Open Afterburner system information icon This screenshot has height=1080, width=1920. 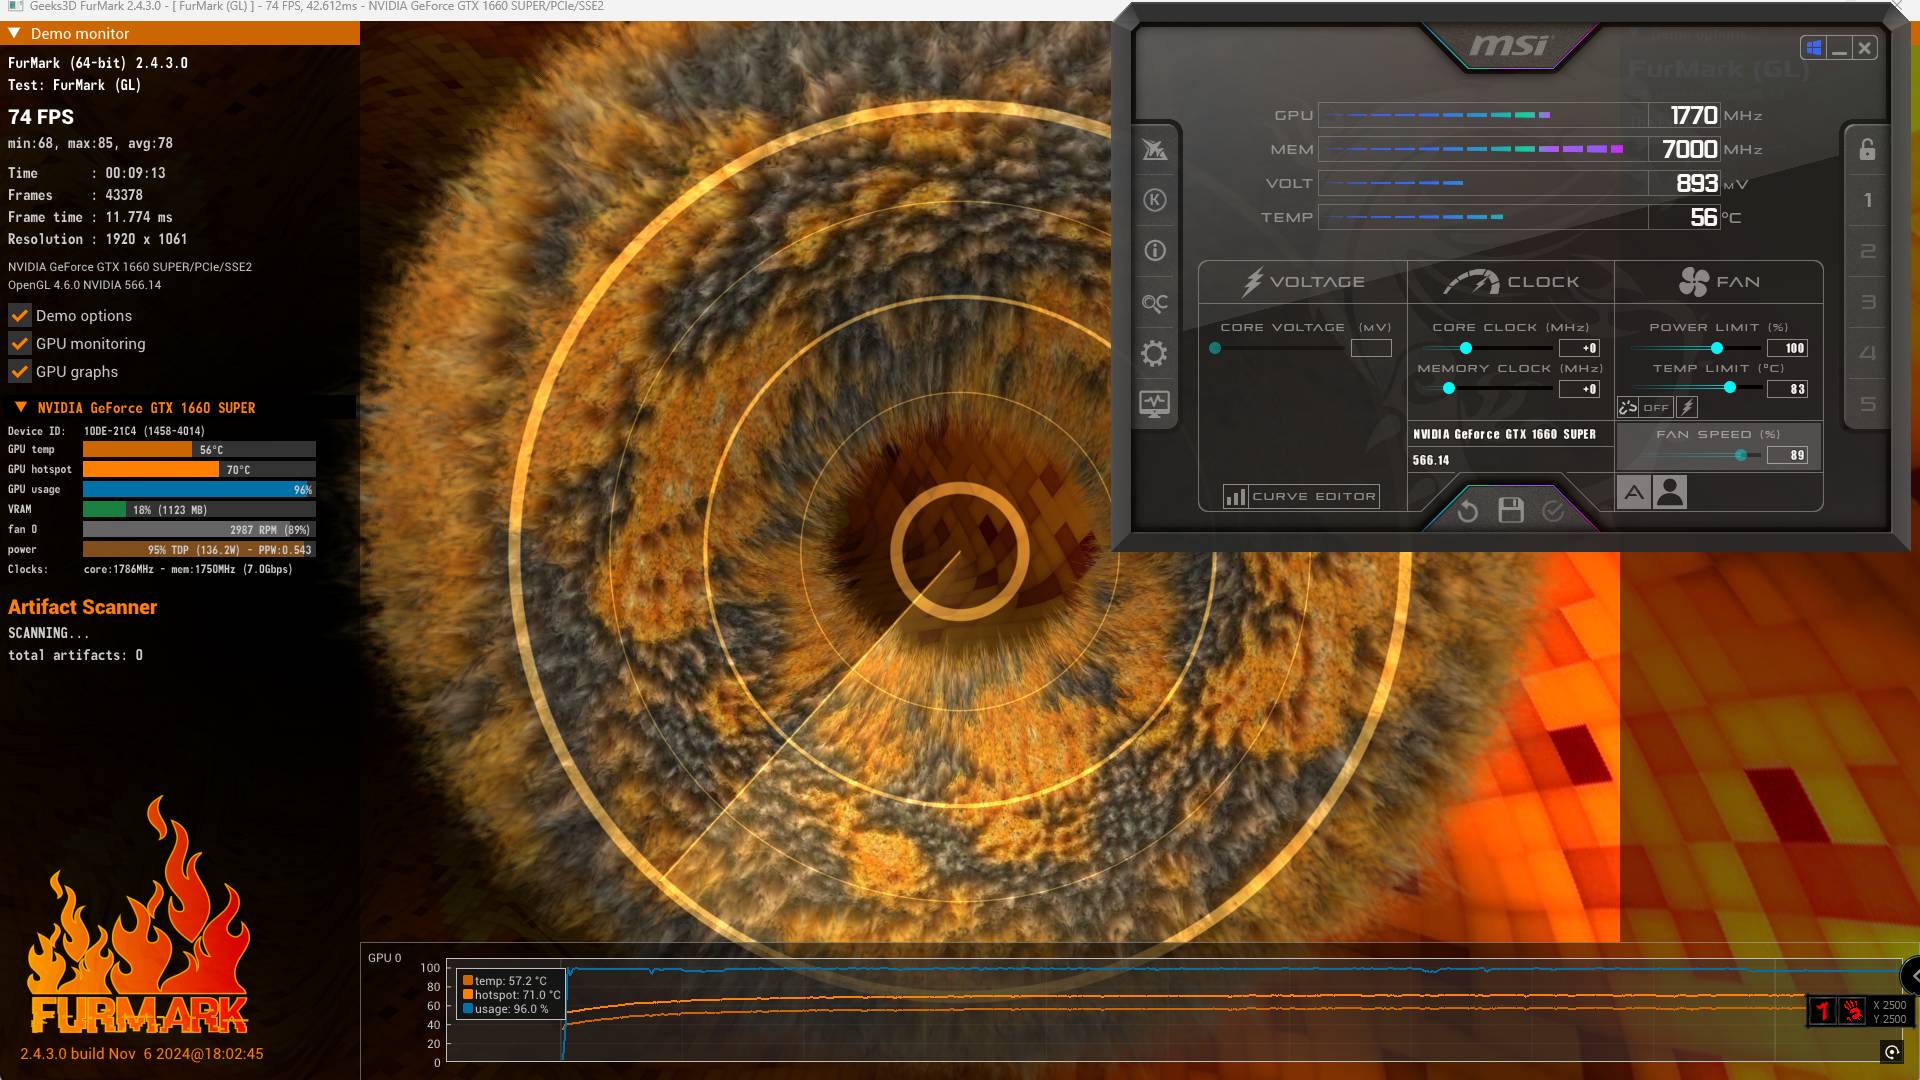1155,251
